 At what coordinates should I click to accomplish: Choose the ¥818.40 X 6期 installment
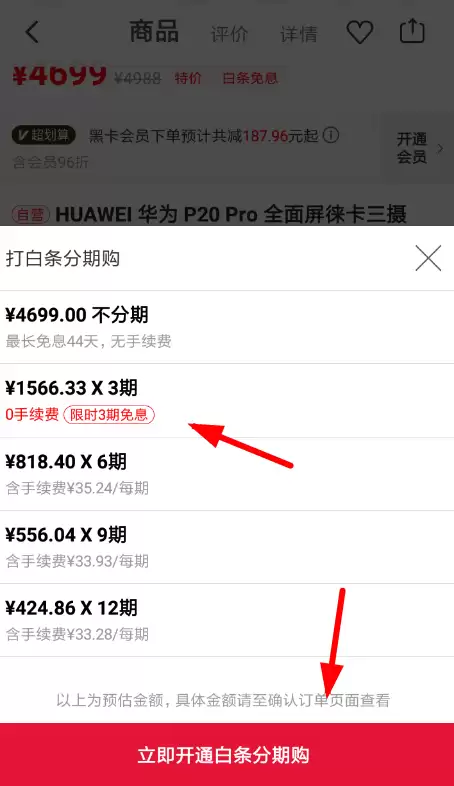tap(227, 474)
